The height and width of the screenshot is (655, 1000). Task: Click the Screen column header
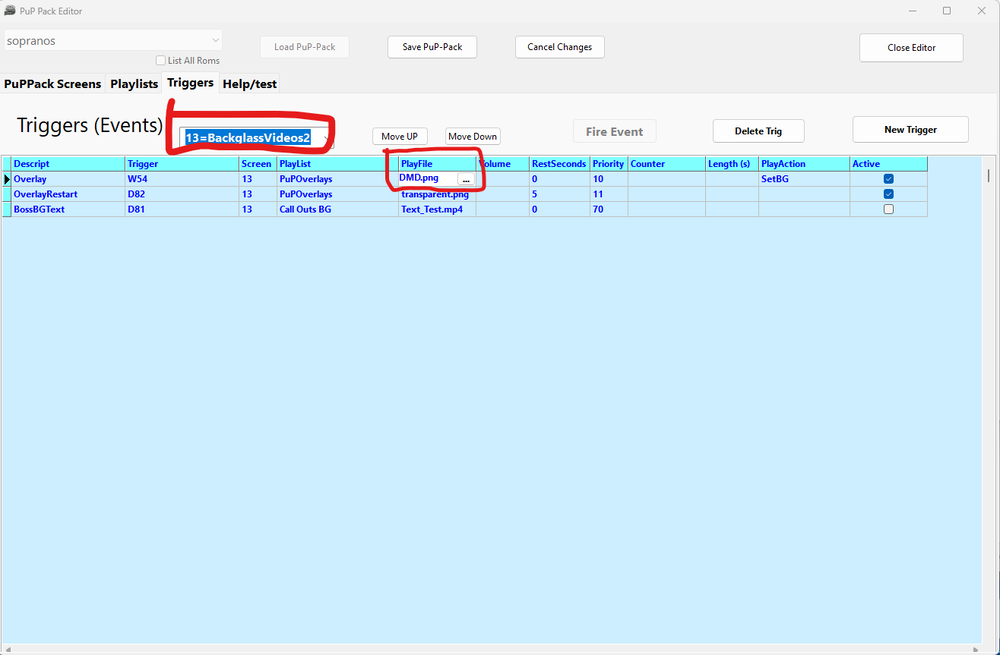click(258, 164)
